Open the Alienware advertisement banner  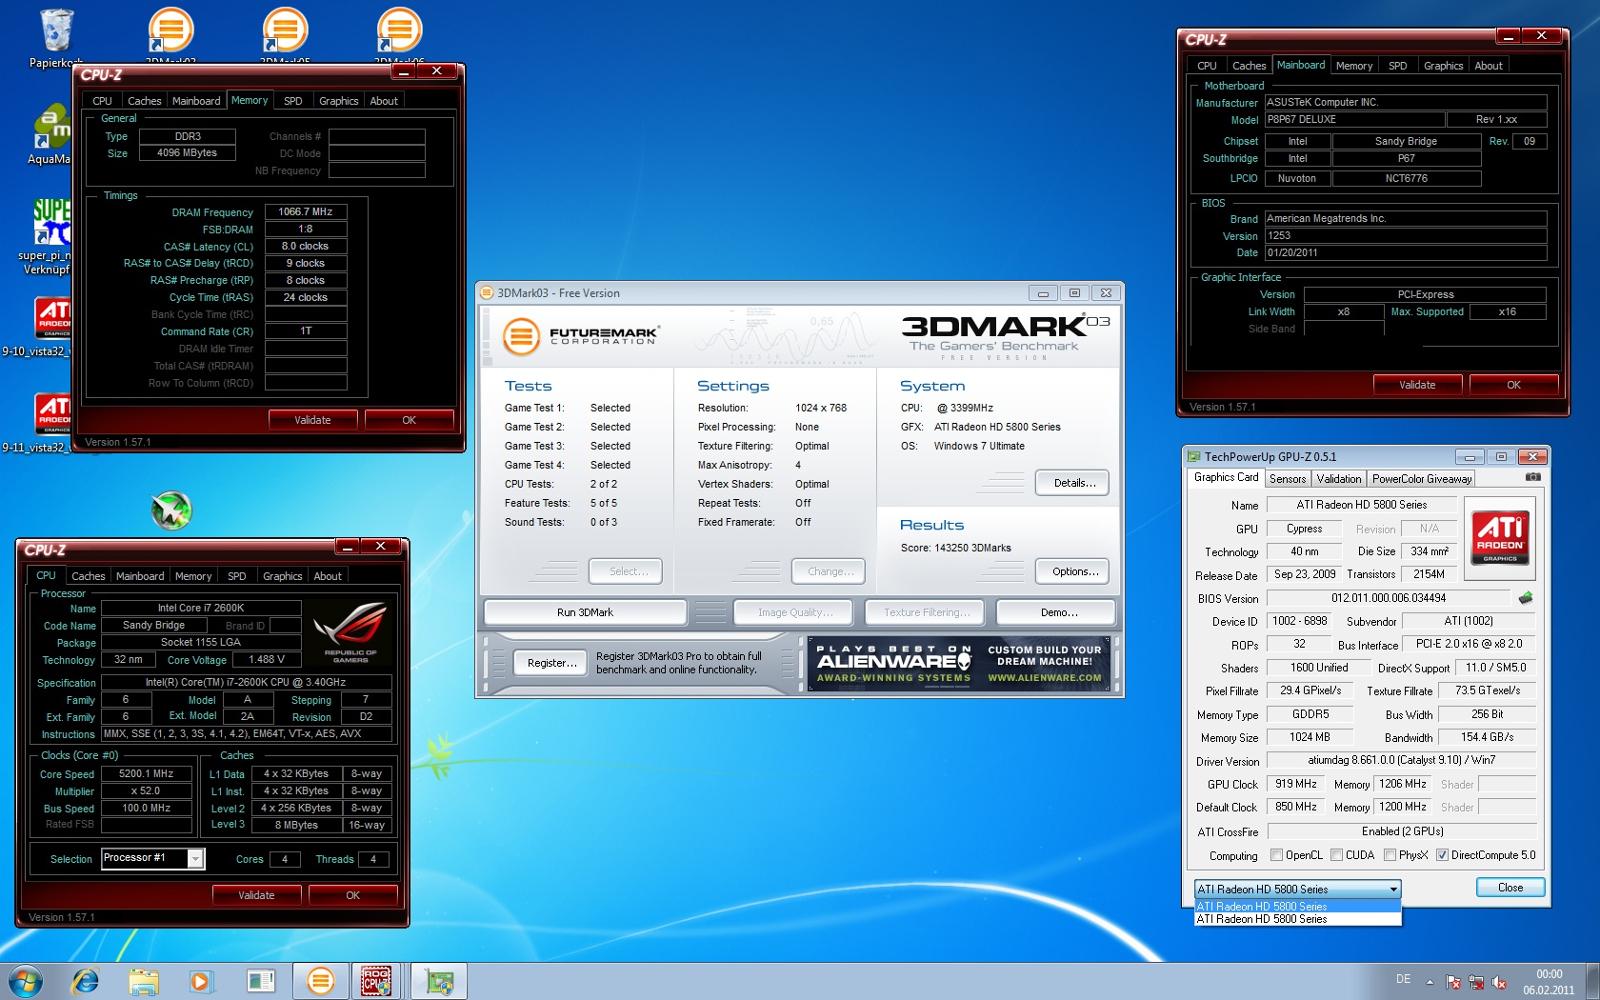click(x=959, y=663)
